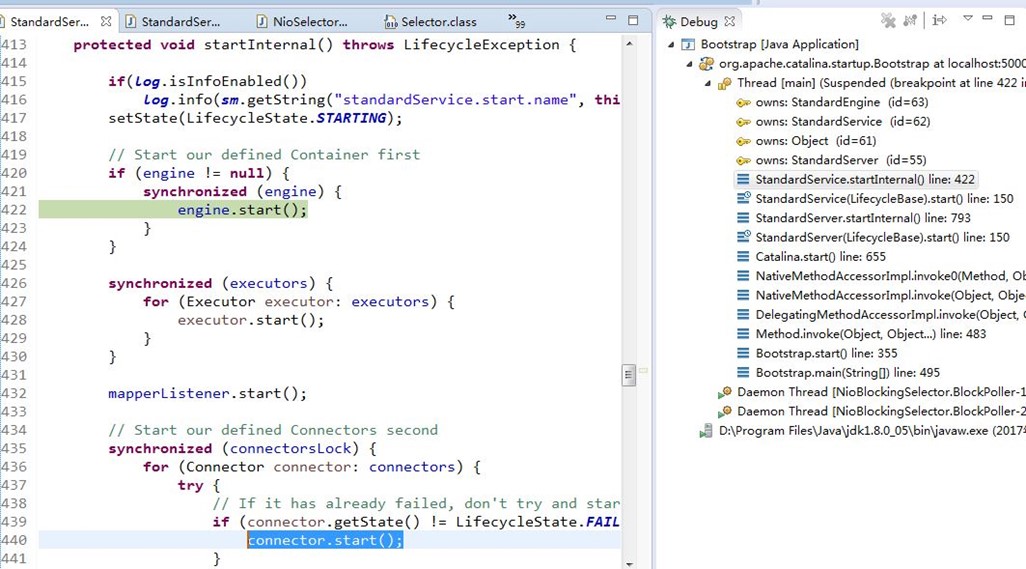Click the instruction stepping mode icon
The width and height of the screenshot is (1026, 569).
coord(940,20)
